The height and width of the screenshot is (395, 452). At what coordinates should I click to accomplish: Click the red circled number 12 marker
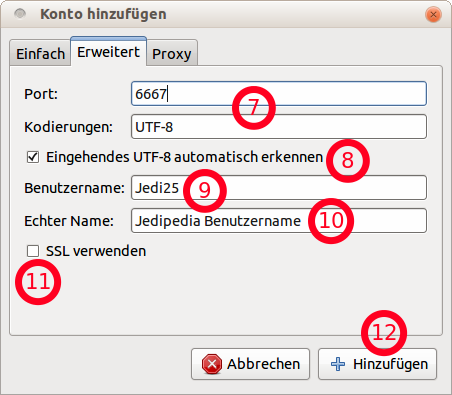[x=384, y=333]
